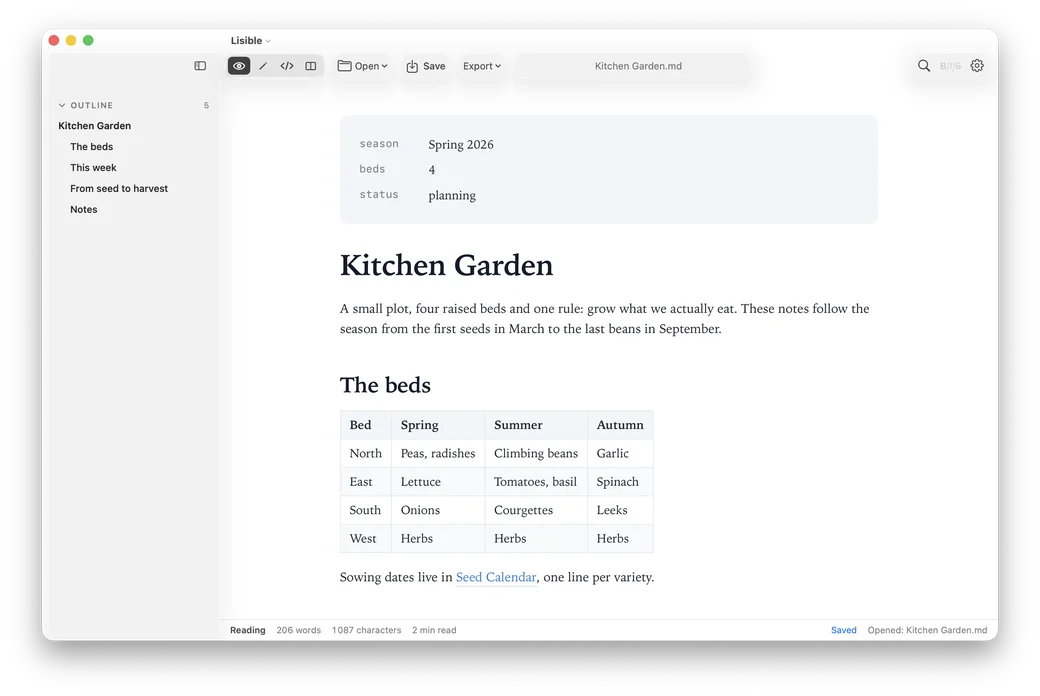Click the Leeks table cell
The height and width of the screenshot is (696, 1040).
(620, 510)
